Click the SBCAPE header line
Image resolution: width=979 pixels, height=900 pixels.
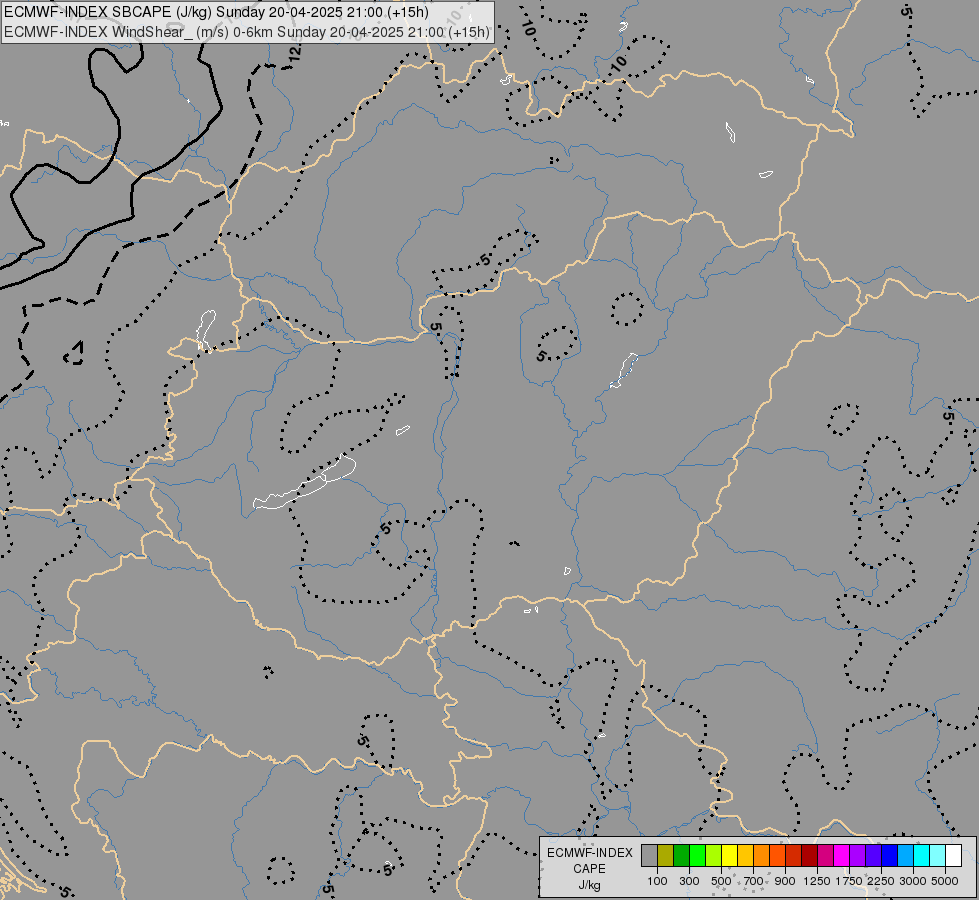216,12
